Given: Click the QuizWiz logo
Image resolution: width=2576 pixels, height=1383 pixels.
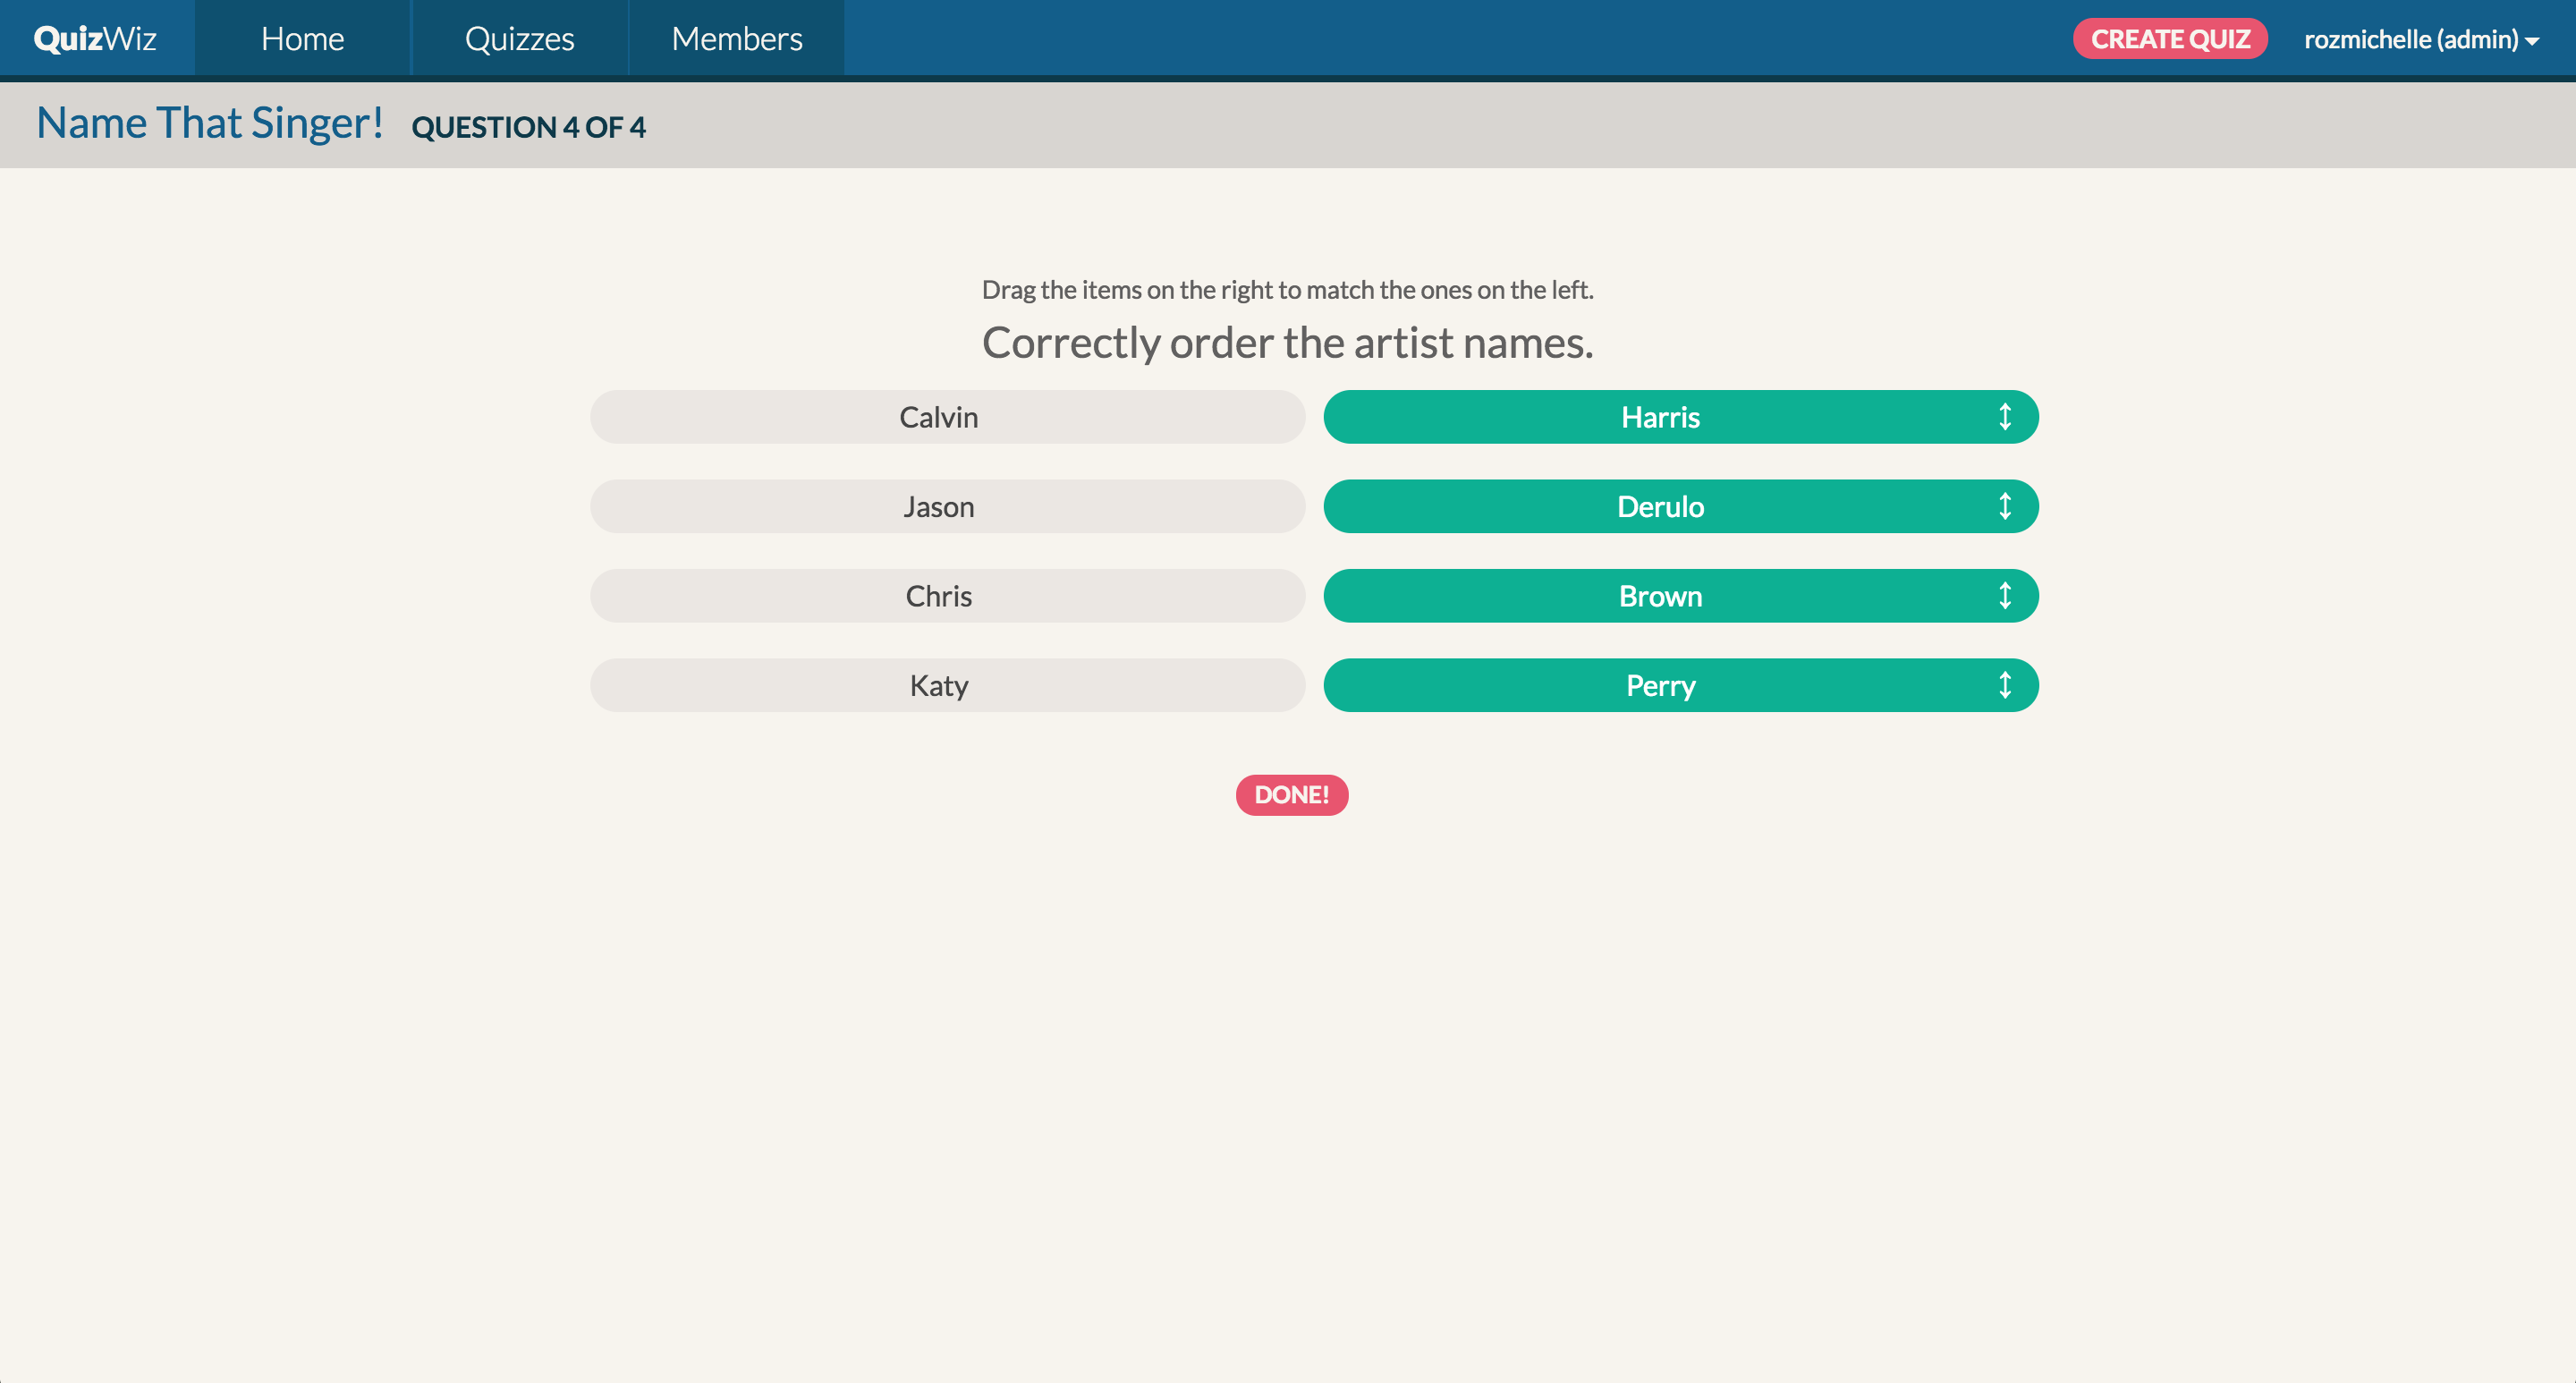Looking at the screenshot, I should [x=95, y=38].
